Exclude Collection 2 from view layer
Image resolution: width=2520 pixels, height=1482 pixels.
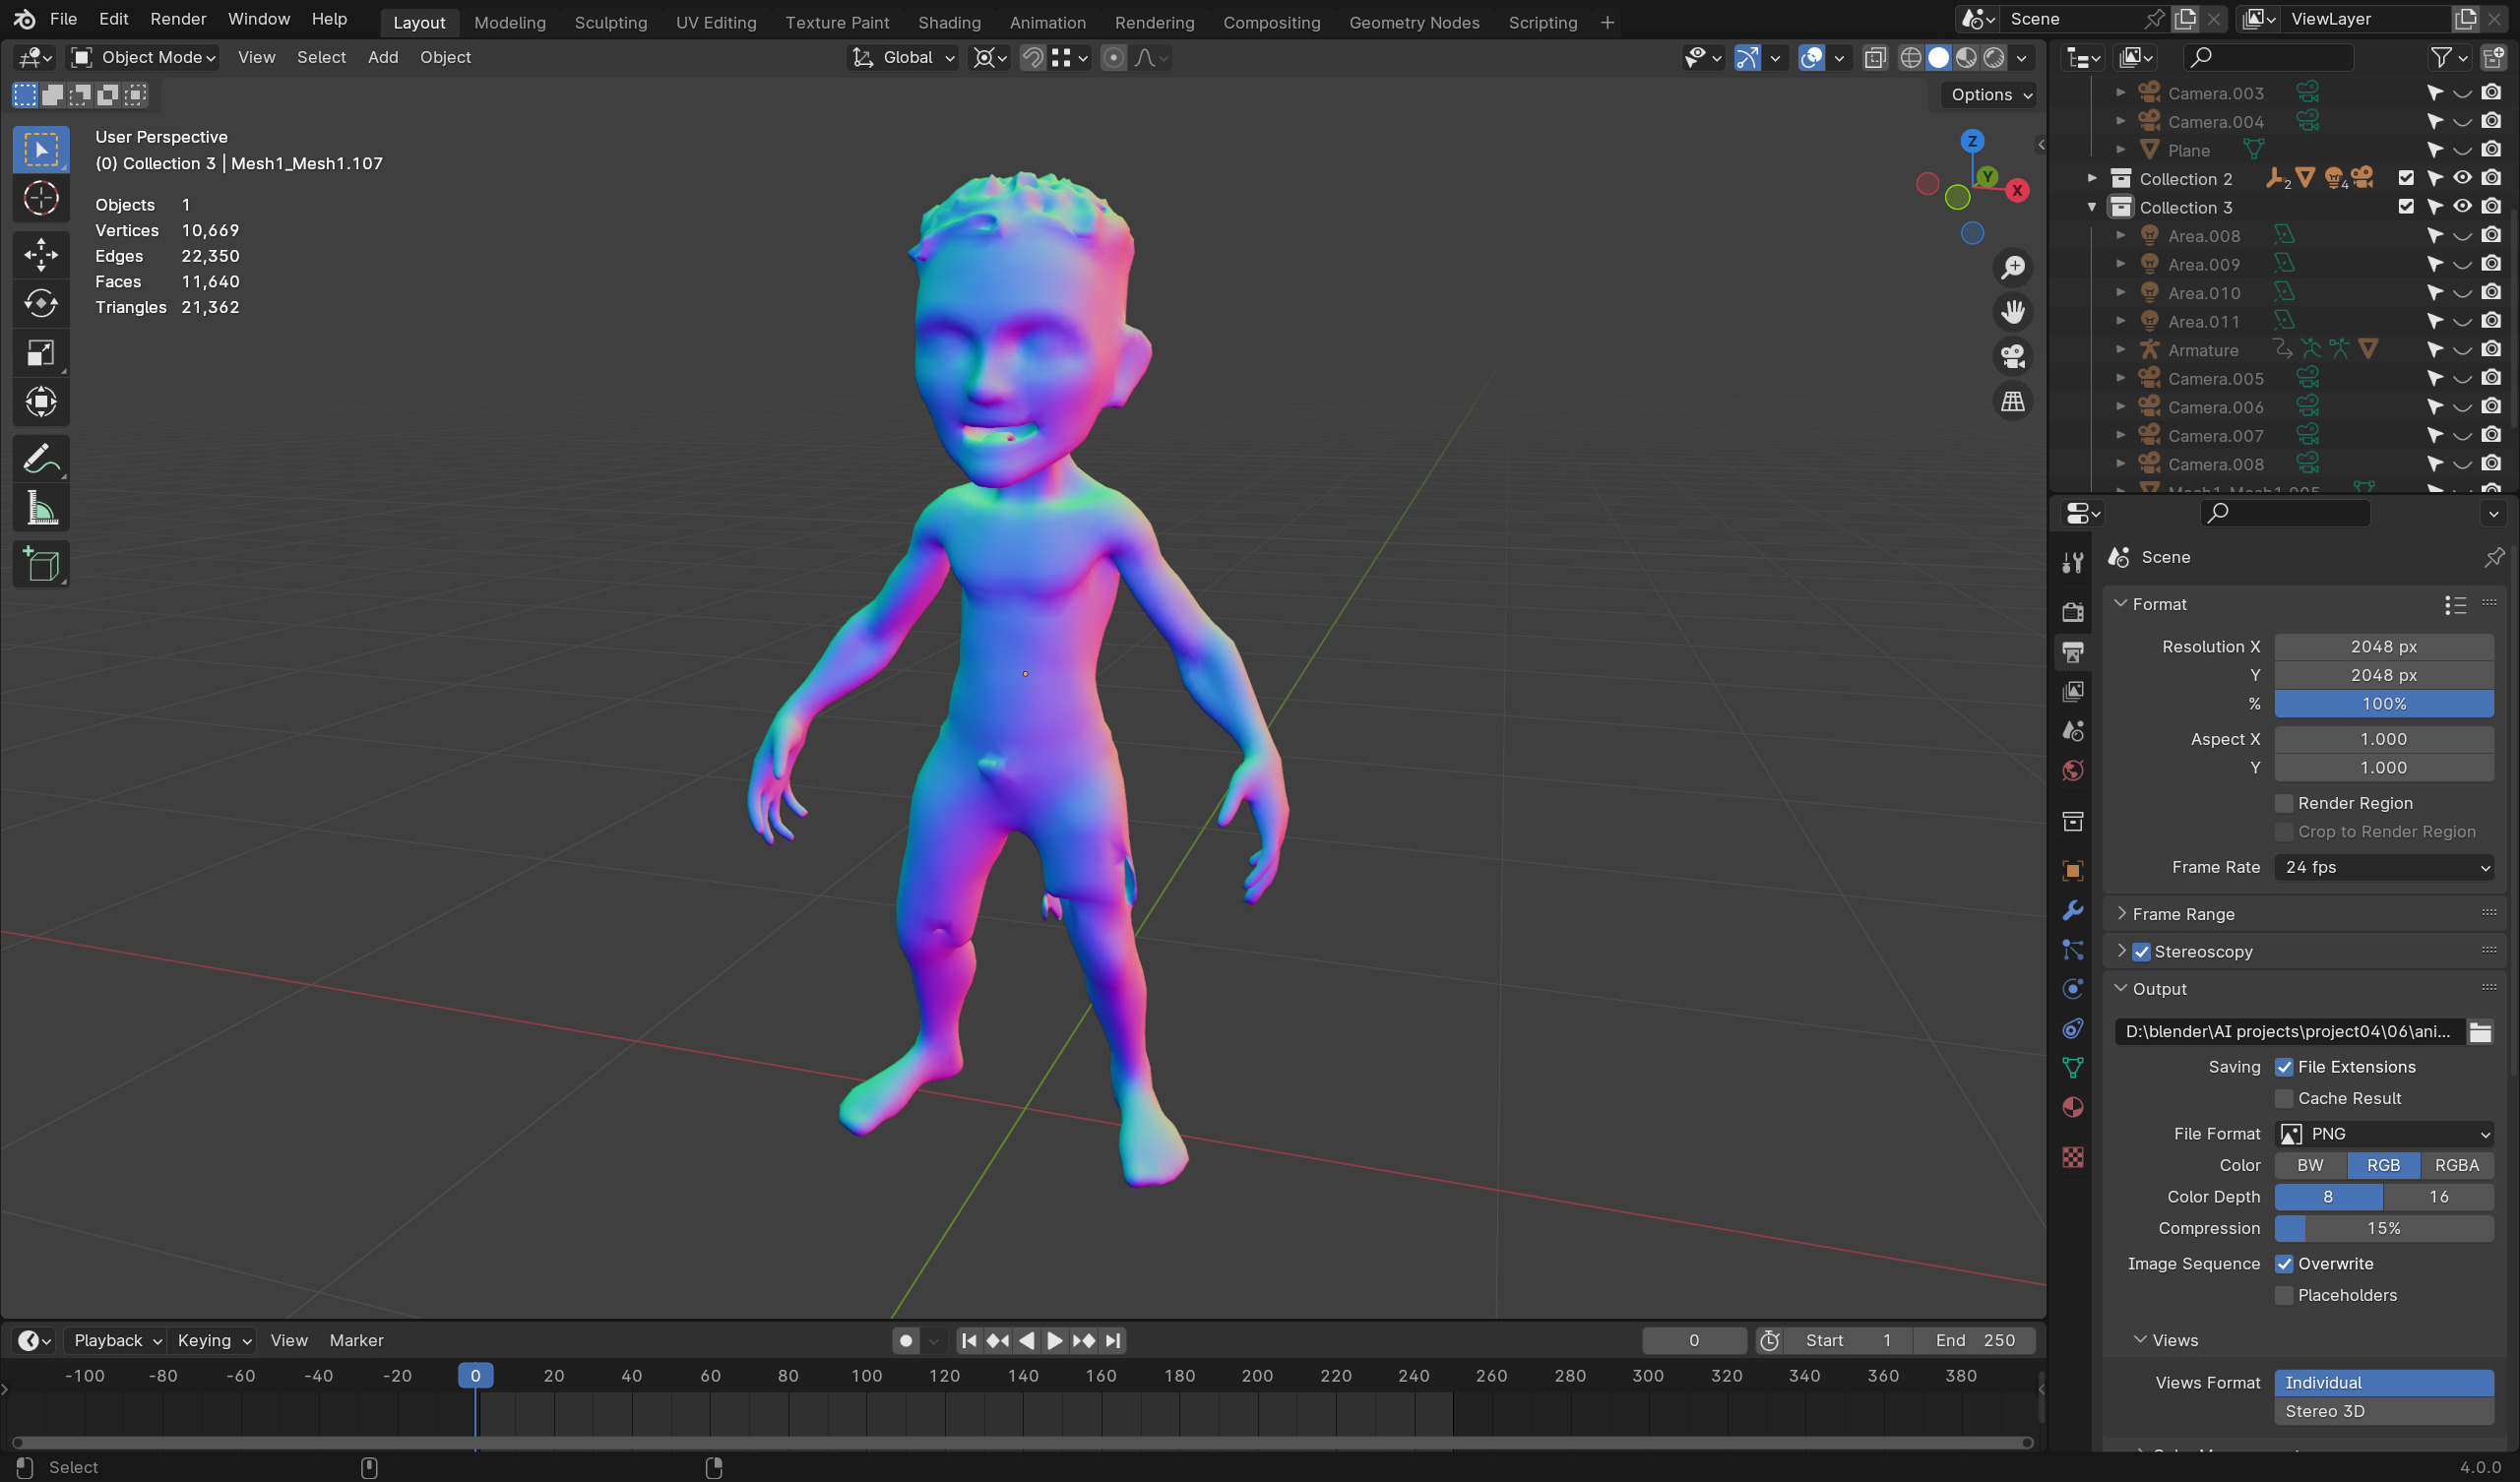2406,178
